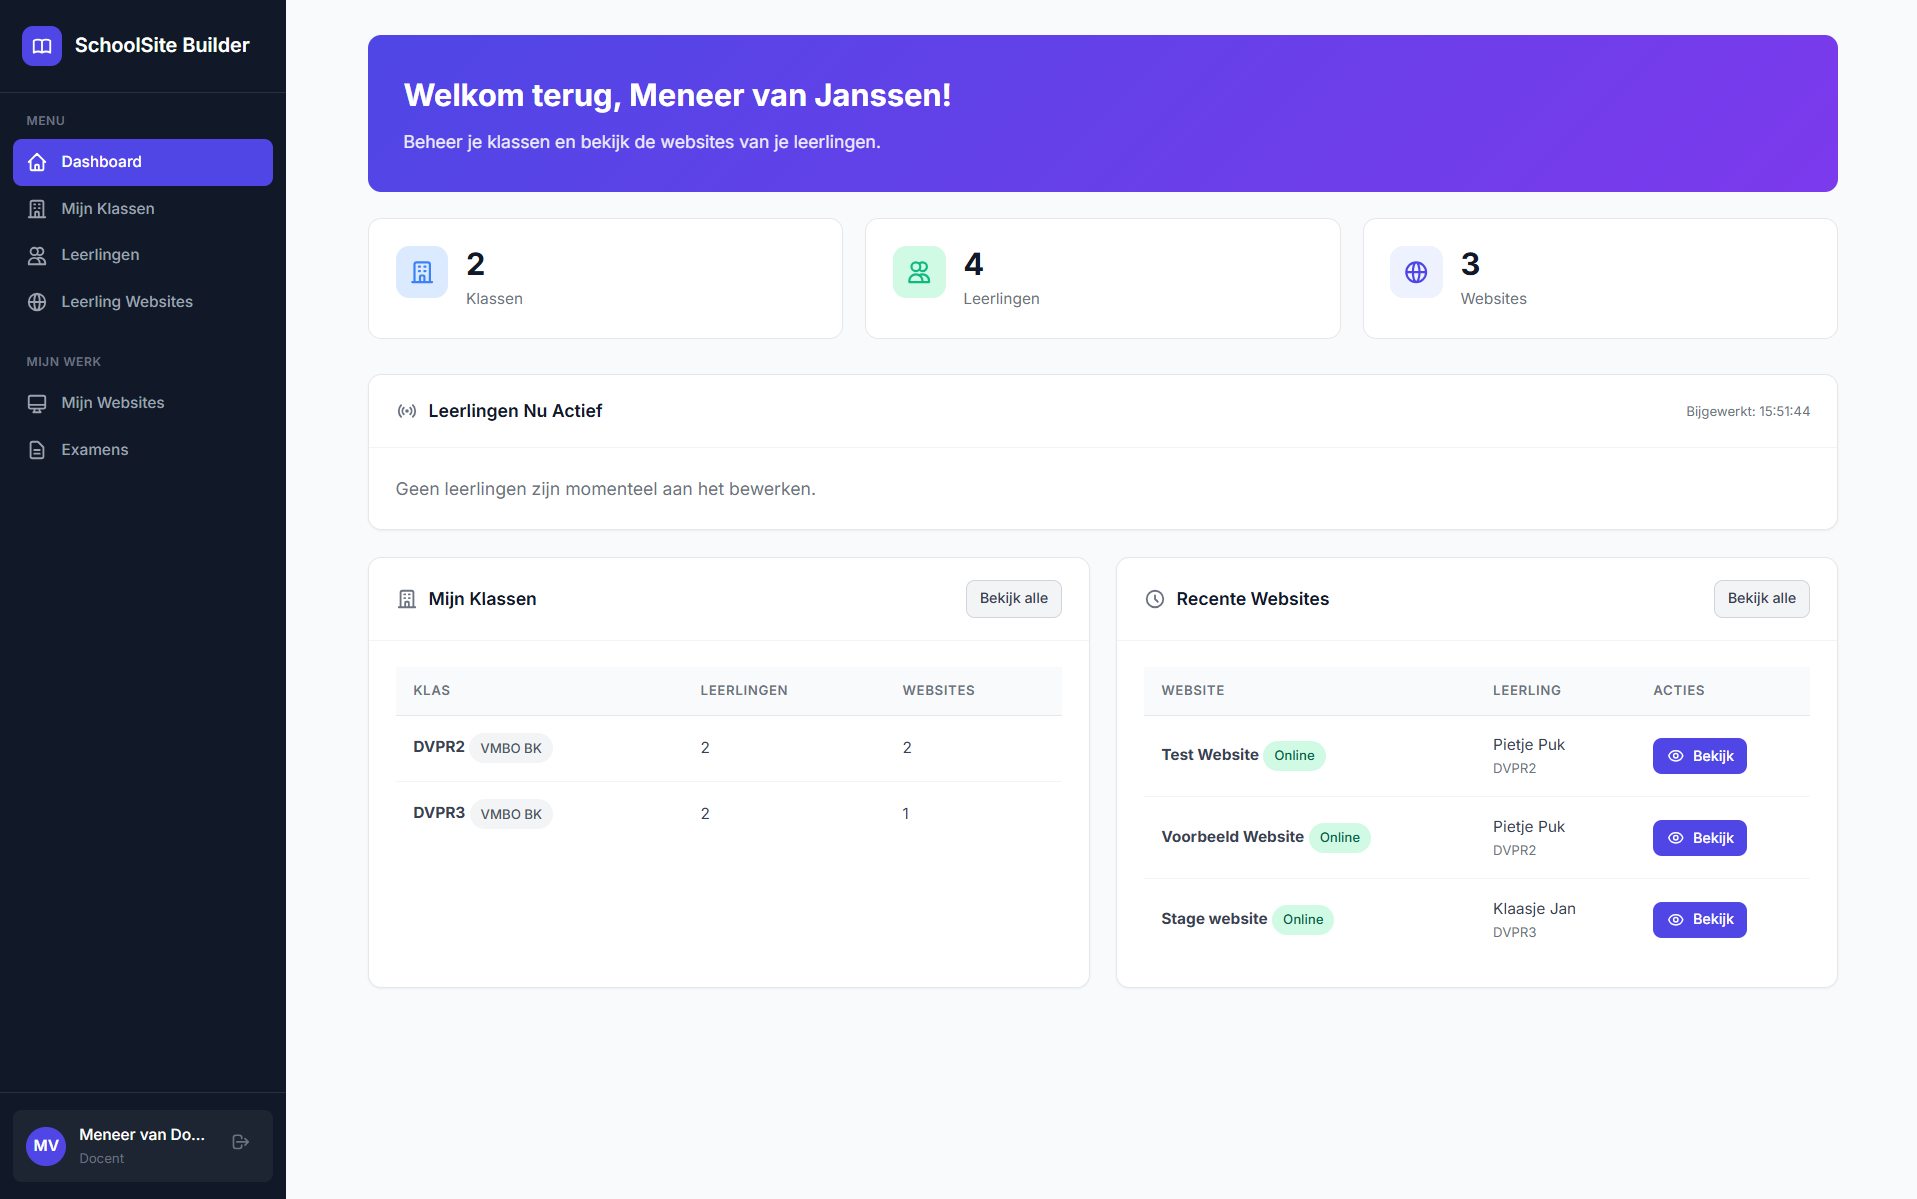
Task: Open the Dashboard menu item
Action: (x=143, y=162)
